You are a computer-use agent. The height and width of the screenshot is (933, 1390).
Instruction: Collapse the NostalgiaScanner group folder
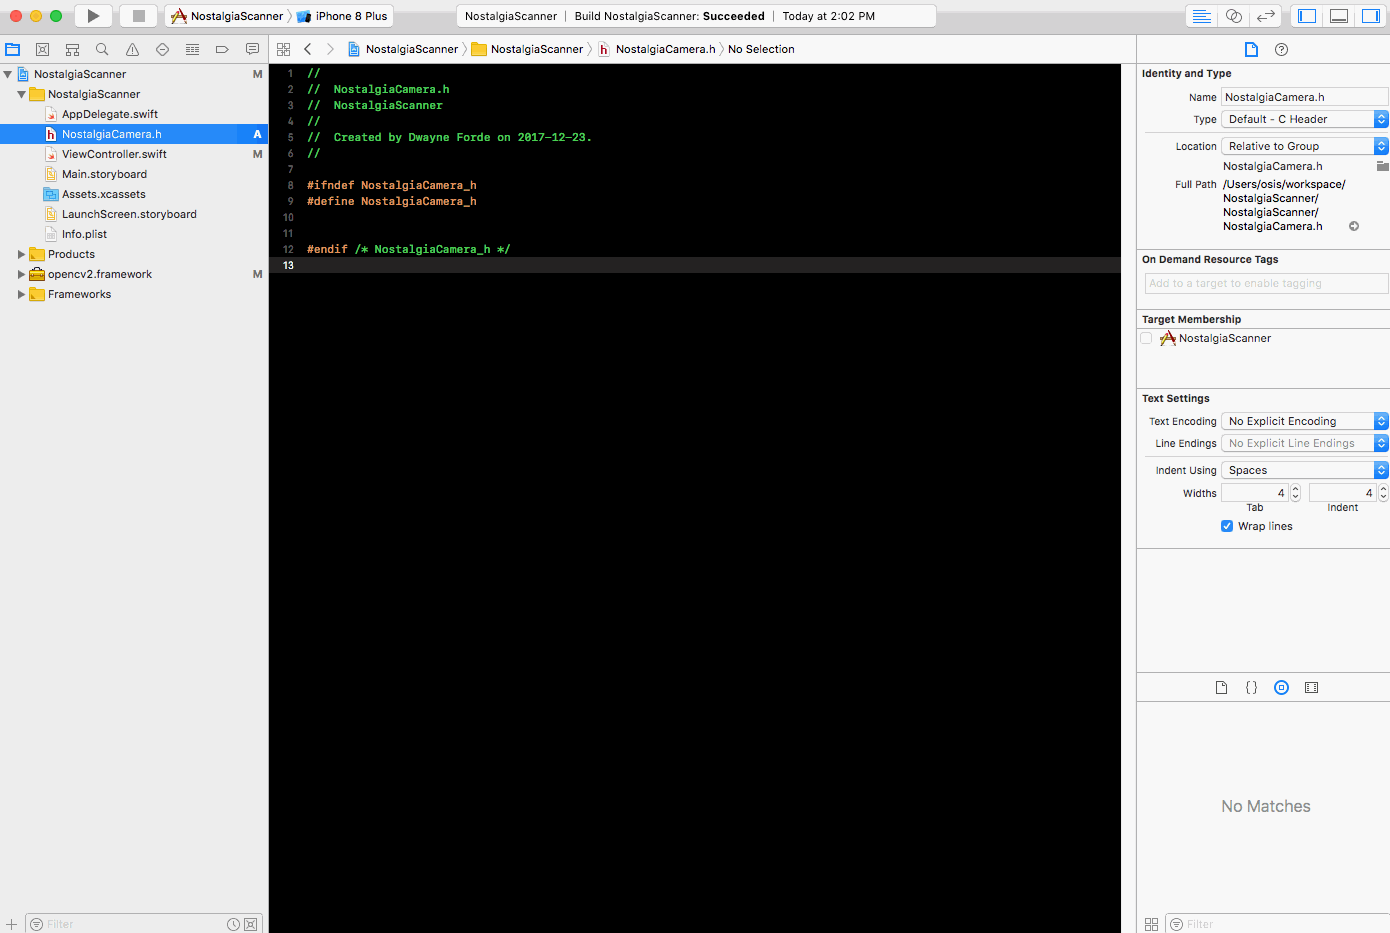(22, 94)
